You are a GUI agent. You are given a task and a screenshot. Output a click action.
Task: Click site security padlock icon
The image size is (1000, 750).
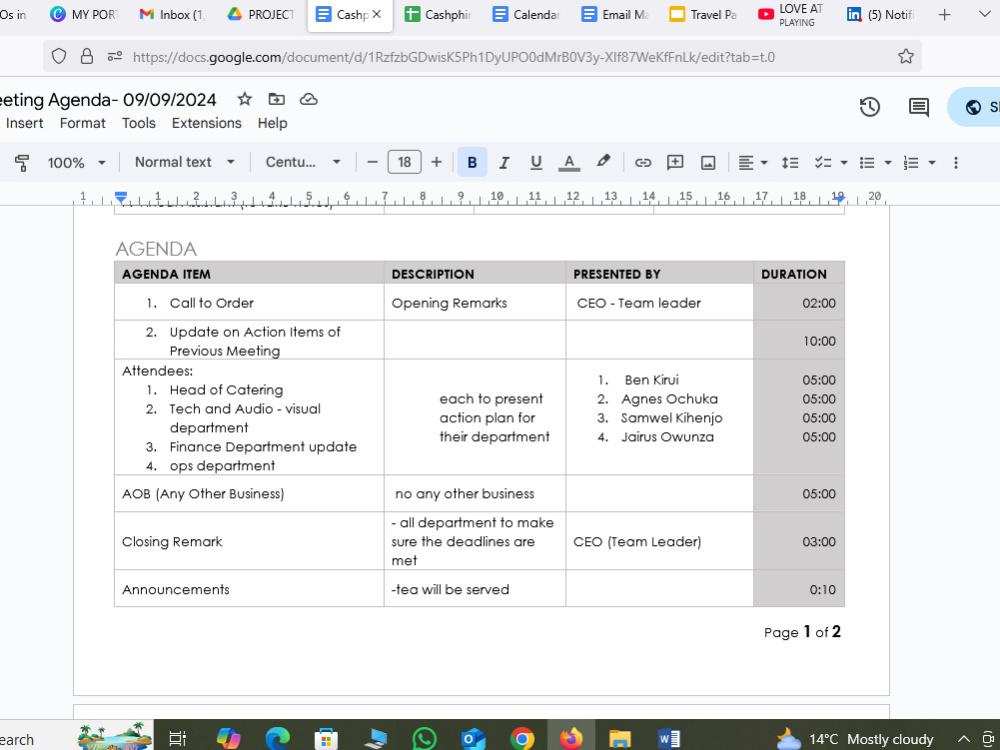tap(87, 57)
